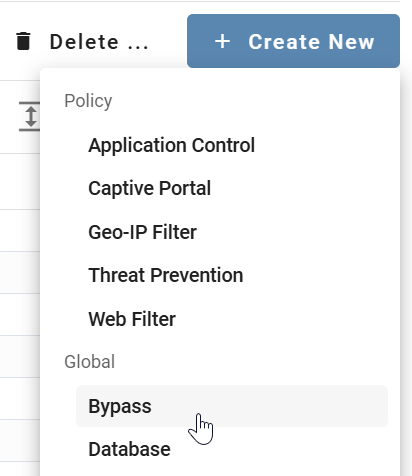
Task: Click the Create New button
Action: (x=293, y=41)
